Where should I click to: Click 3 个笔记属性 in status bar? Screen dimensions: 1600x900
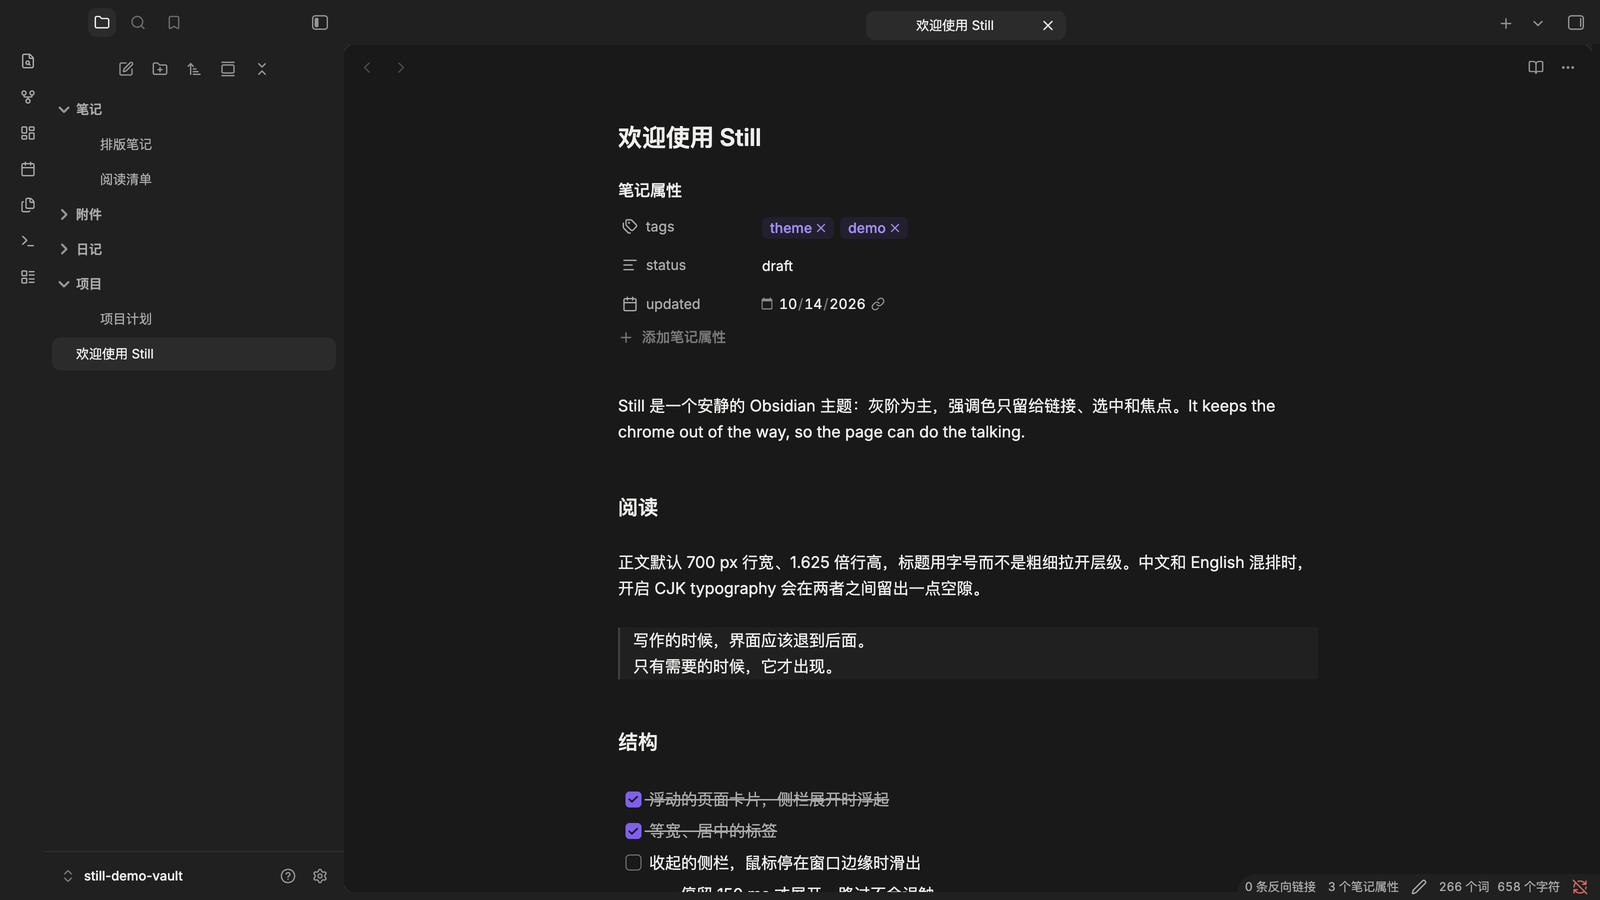point(1363,887)
